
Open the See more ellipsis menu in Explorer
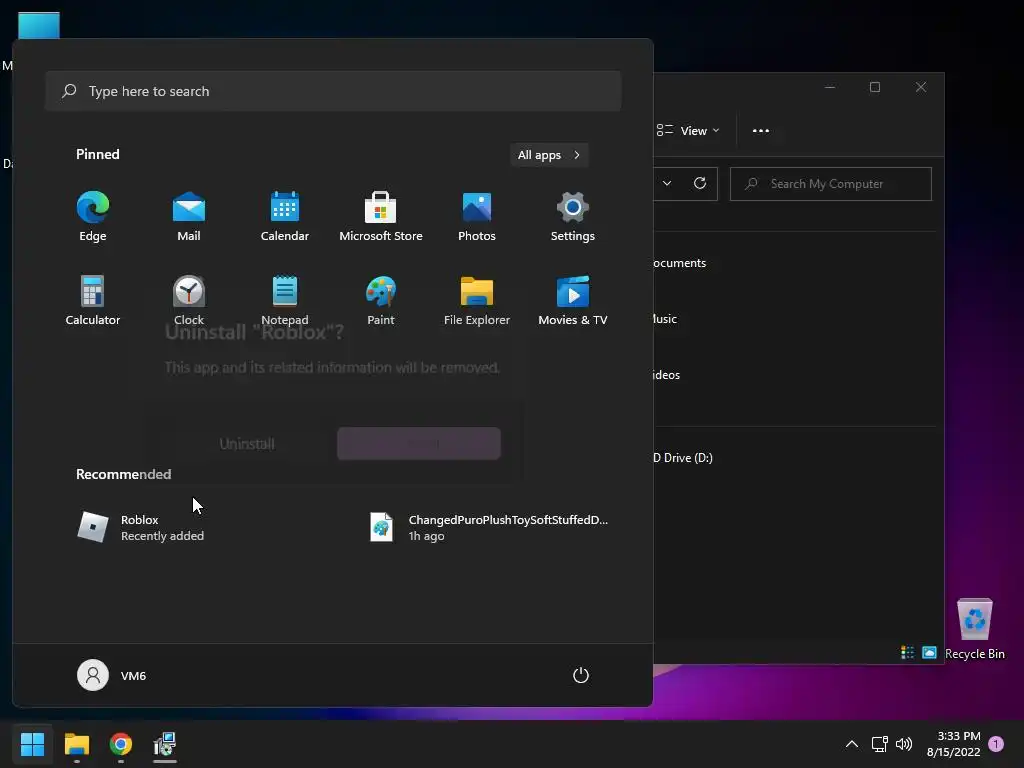pos(761,131)
